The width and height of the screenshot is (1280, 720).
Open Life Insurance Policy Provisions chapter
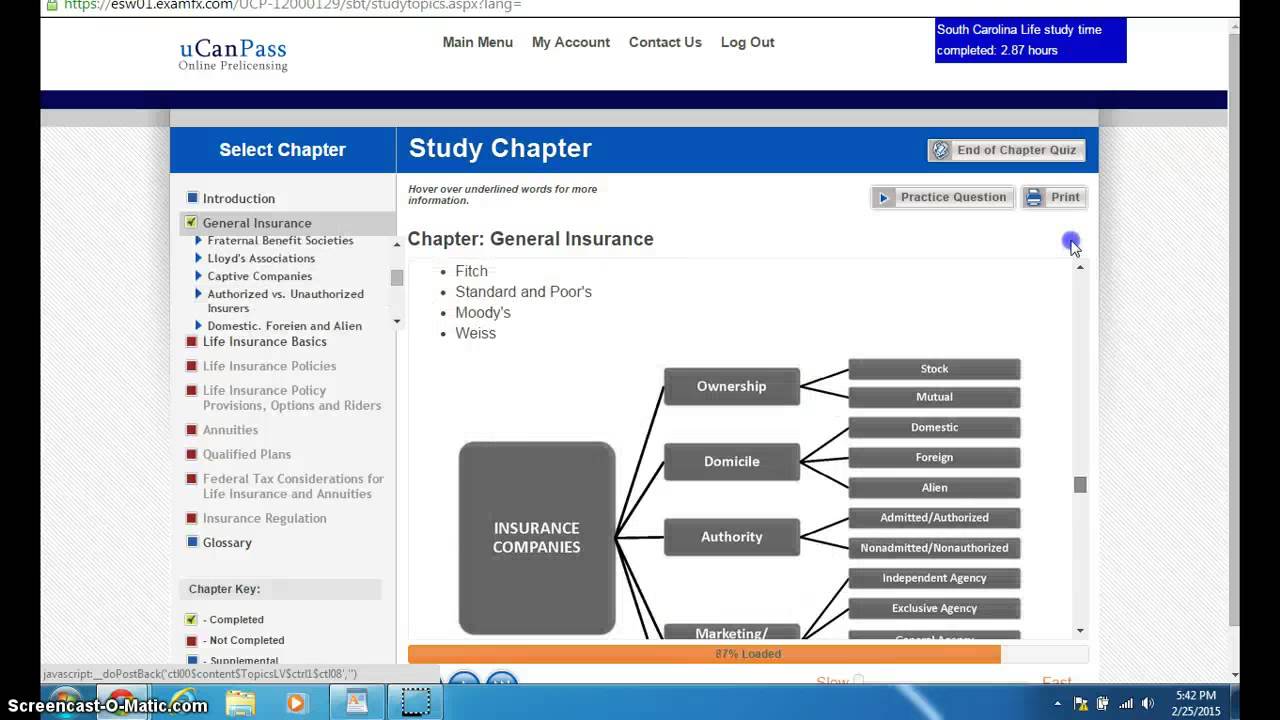(291, 398)
